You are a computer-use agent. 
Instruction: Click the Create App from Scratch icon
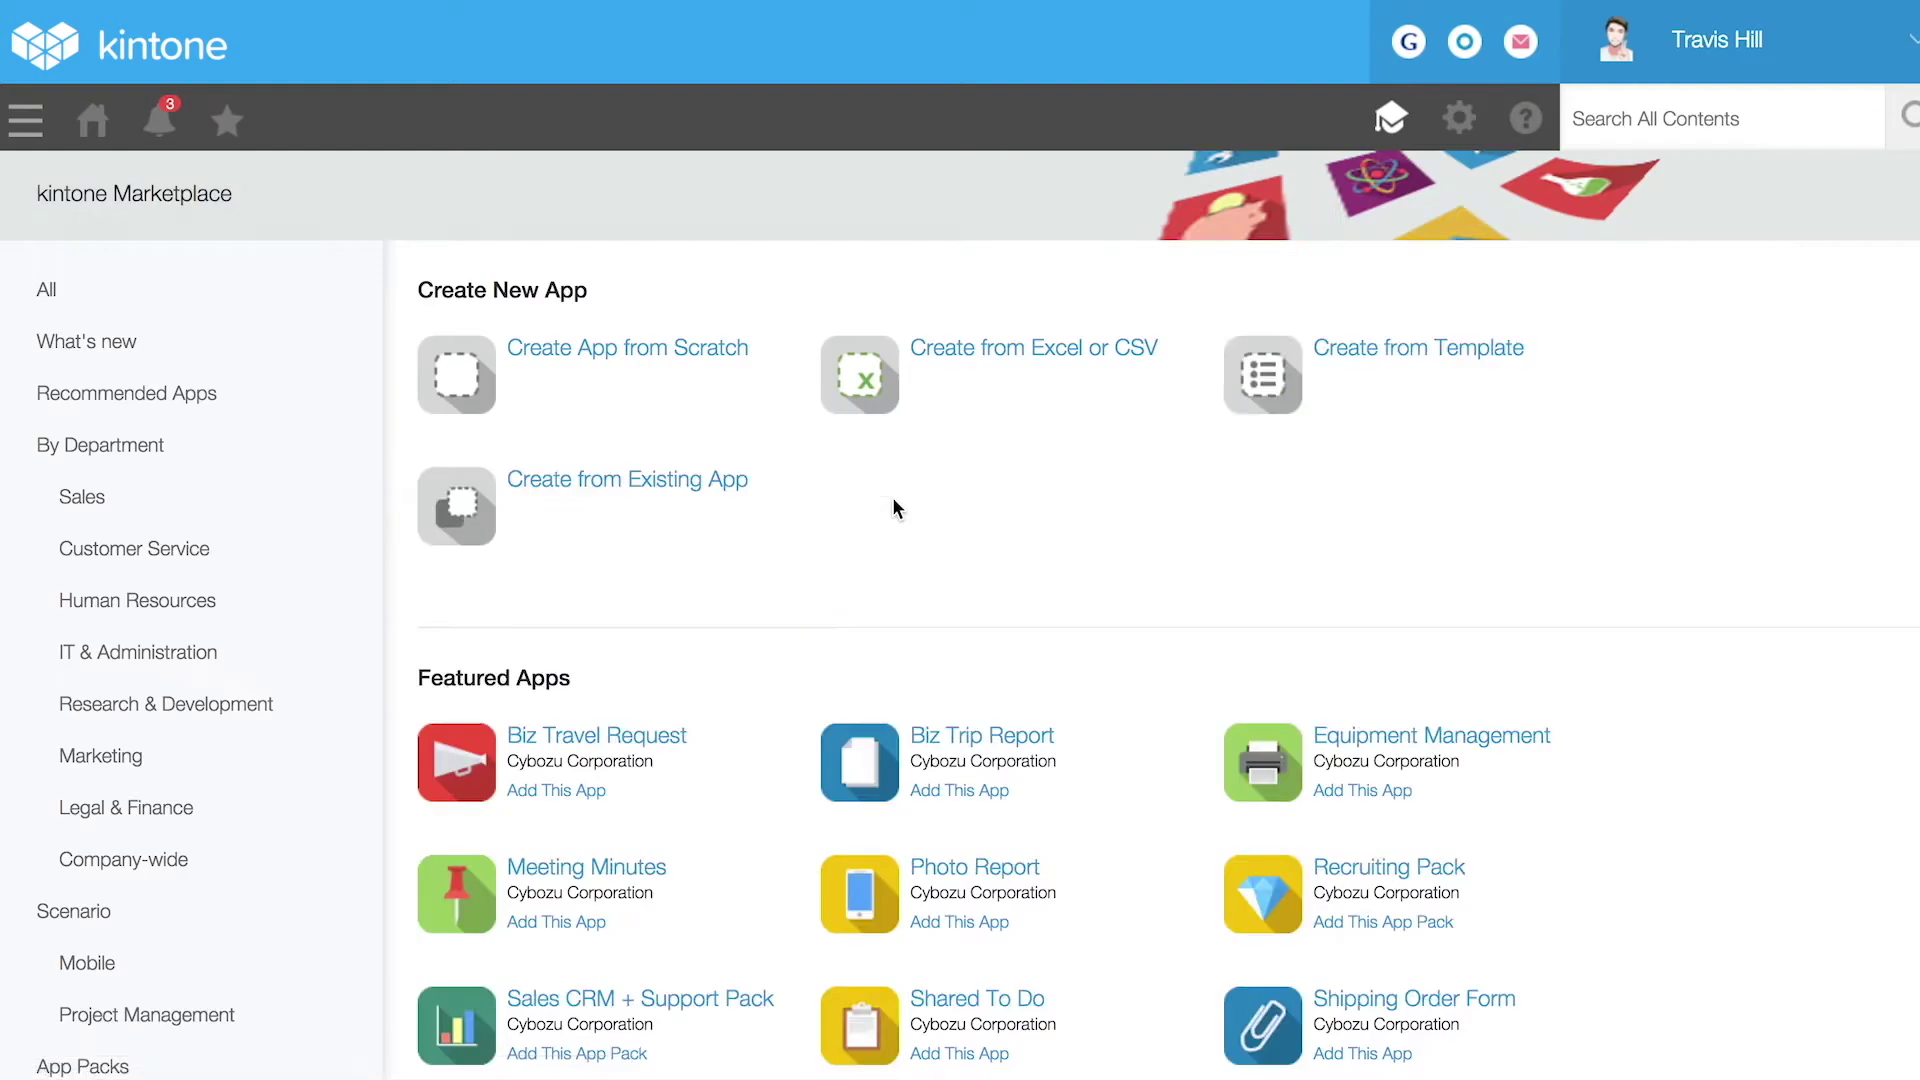(x=456, y=374)
